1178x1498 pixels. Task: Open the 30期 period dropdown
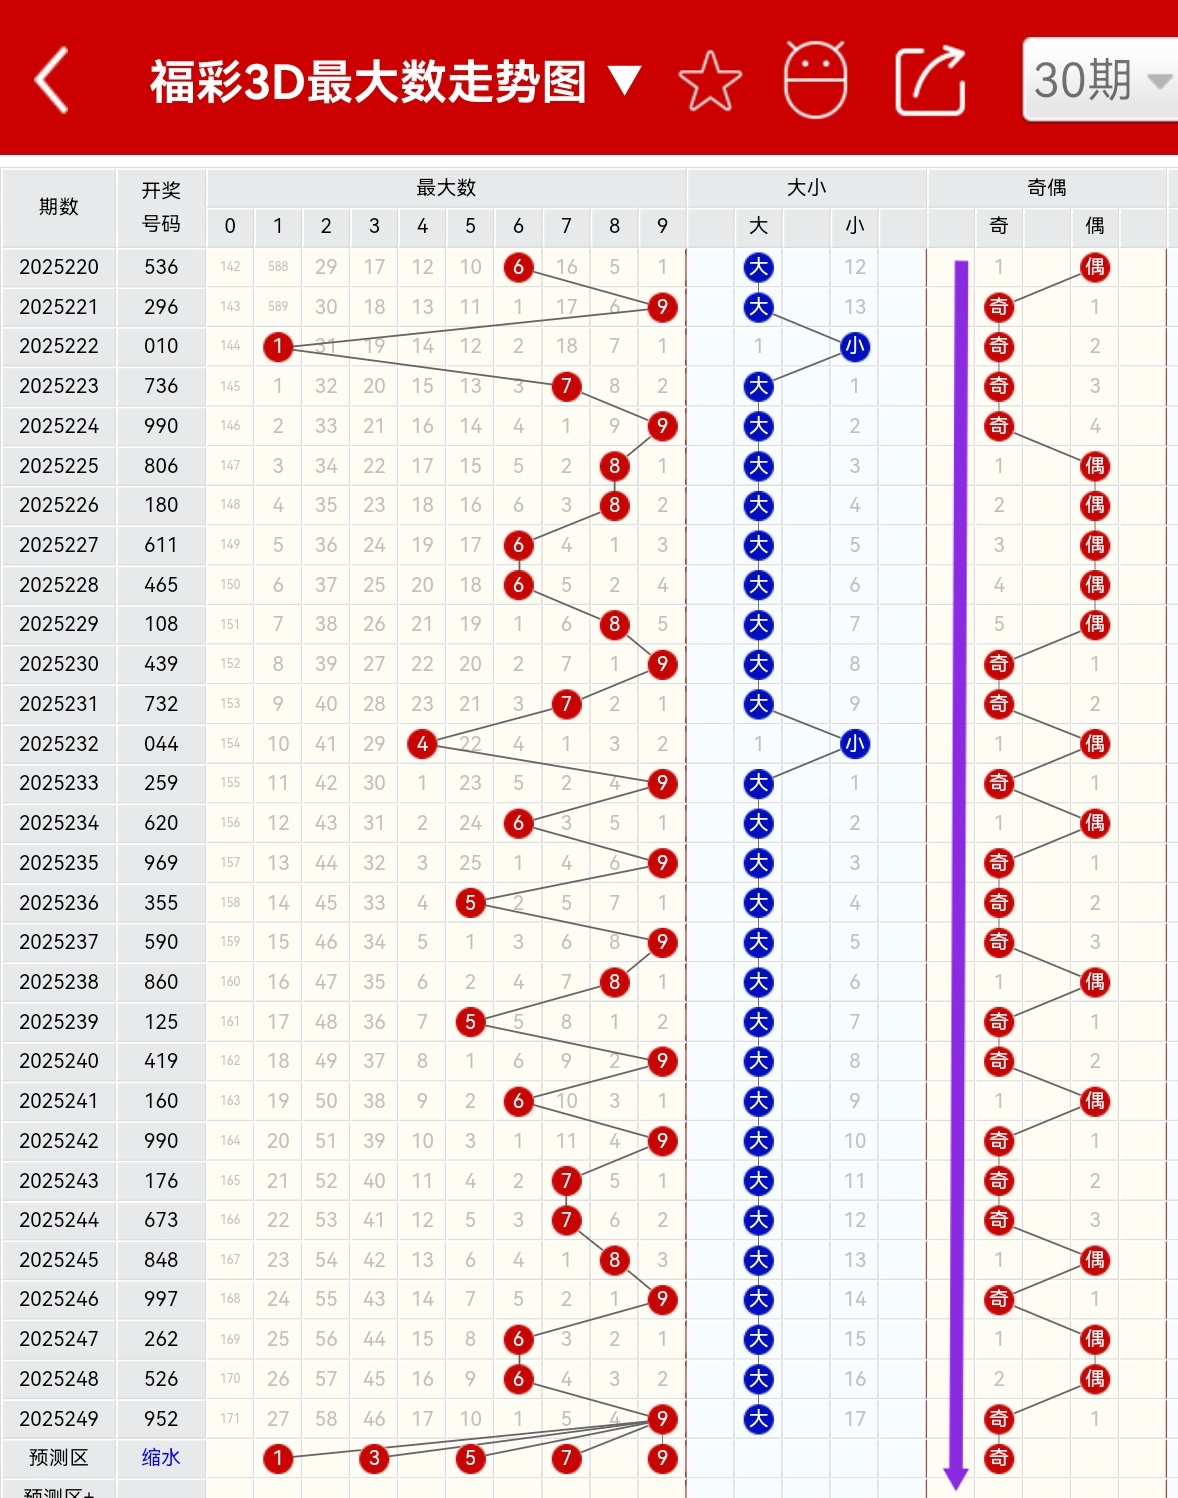pyautogui.click(x=1100, y=80)
